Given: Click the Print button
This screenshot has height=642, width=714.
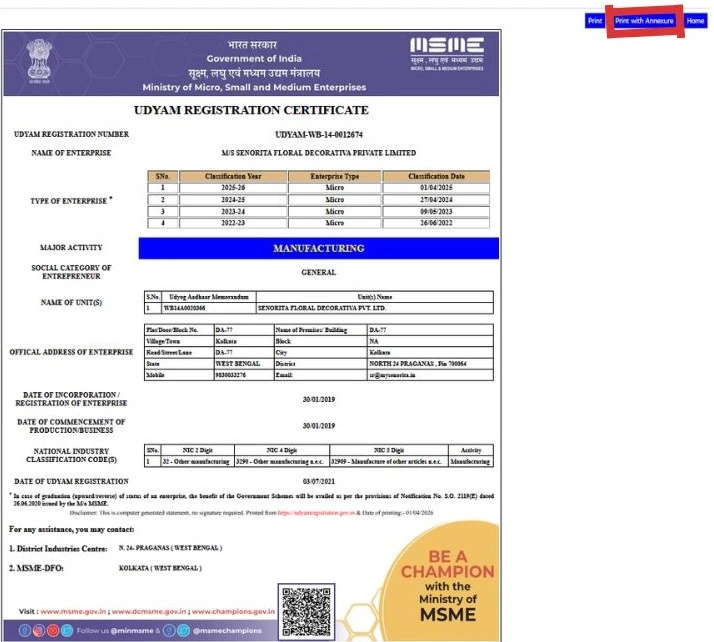Looking at the screenshot, I should (x=595, y=21).
